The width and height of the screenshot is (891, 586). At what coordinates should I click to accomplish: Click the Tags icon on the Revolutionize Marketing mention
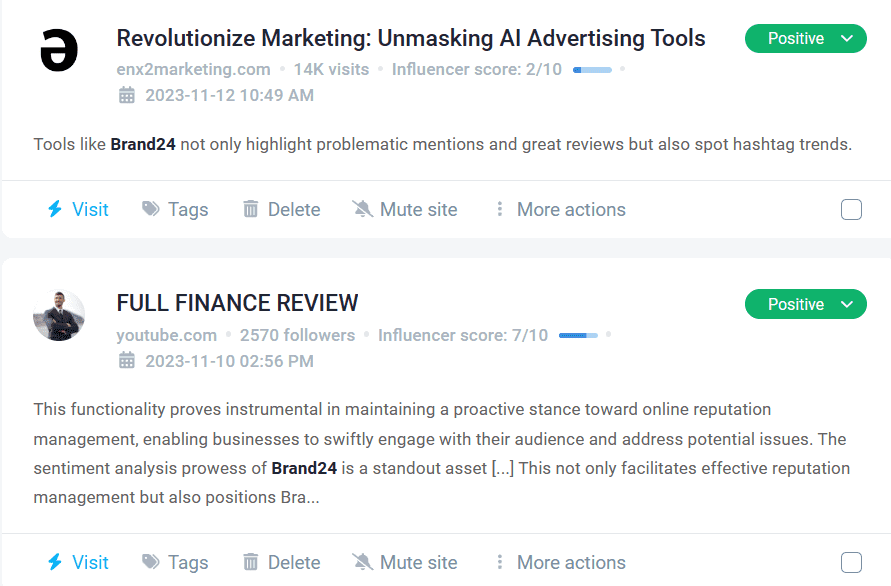(x=151, y=209)
